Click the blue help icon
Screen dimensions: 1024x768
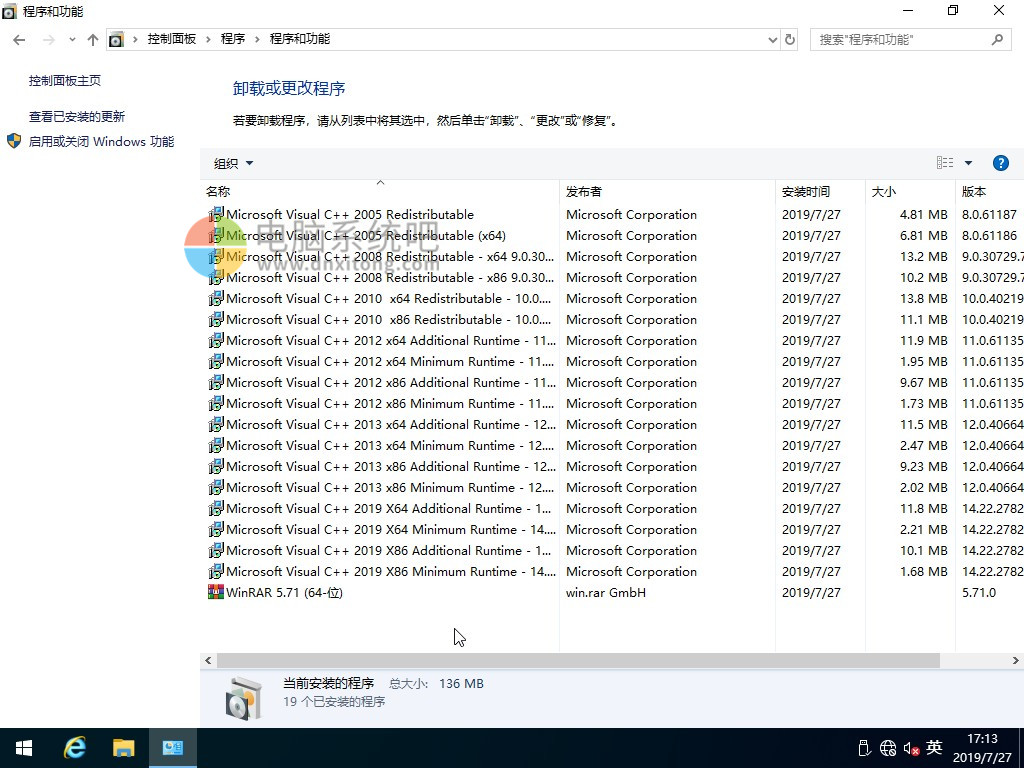click(1000, 163)
